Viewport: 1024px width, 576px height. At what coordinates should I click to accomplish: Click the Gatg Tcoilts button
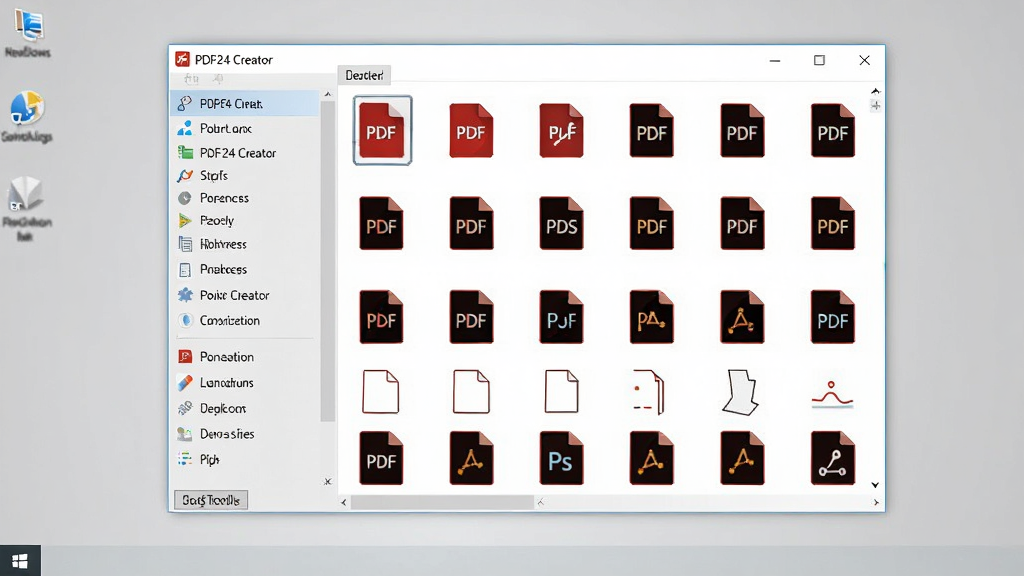coord(211,500)
